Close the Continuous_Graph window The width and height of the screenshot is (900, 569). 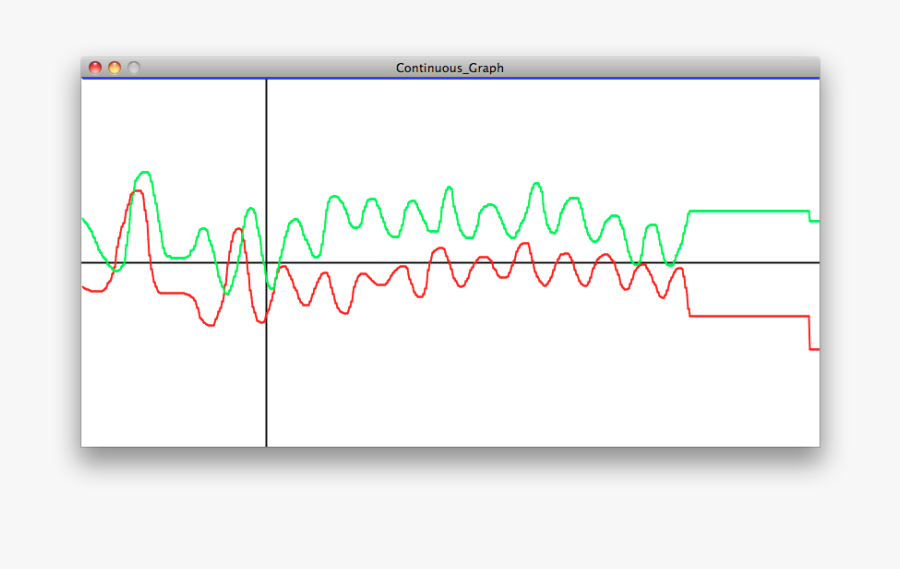[95, 68]
